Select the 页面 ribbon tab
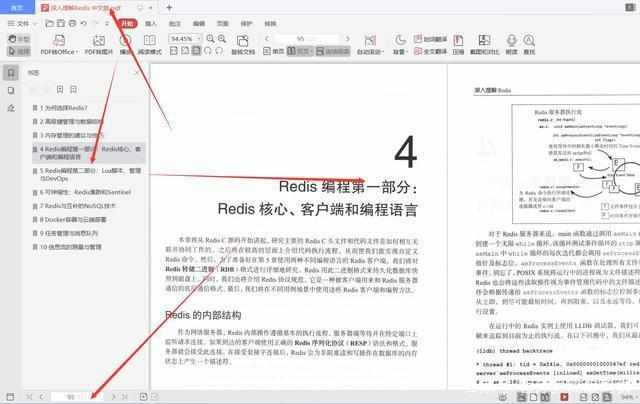Screen dimensions: 640x404 pos(222,24)
